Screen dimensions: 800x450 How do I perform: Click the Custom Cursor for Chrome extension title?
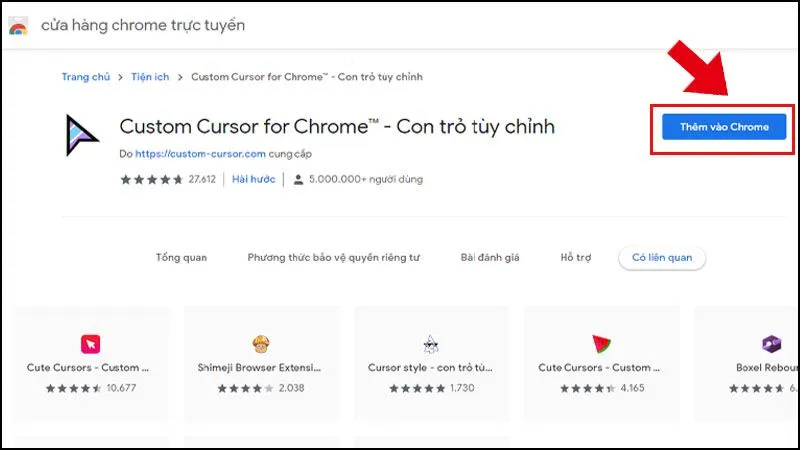(x=337, y=127)
